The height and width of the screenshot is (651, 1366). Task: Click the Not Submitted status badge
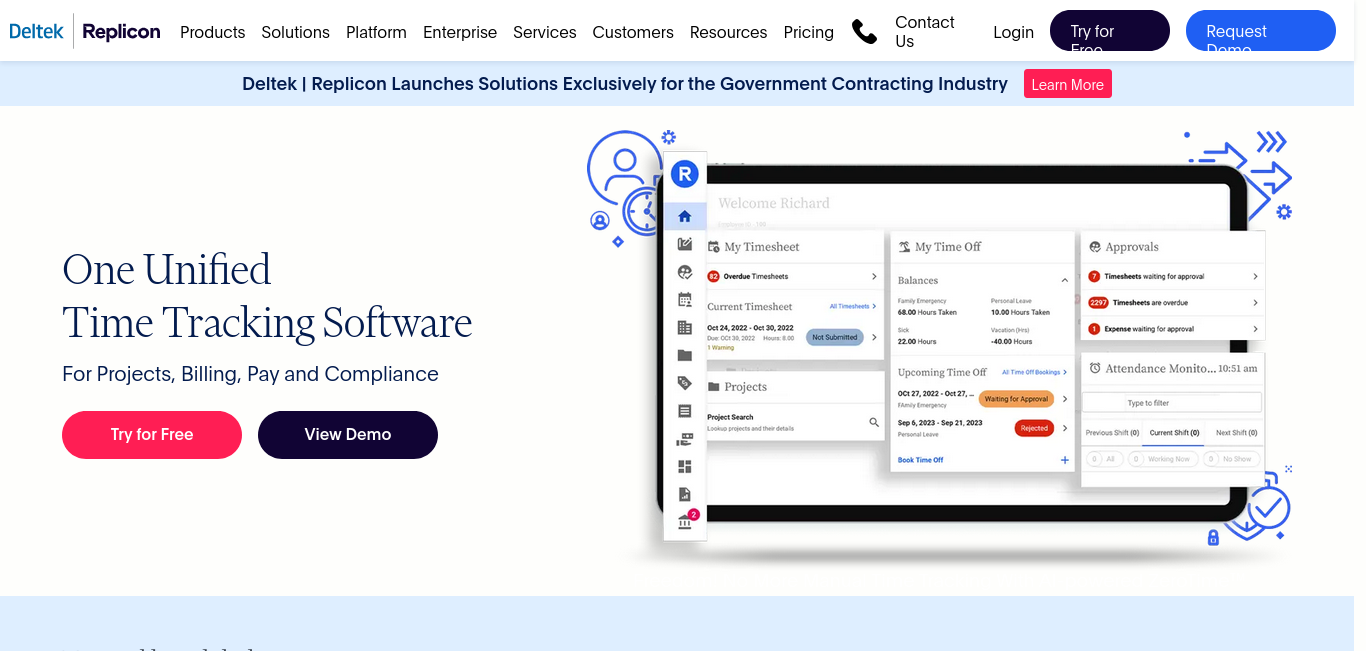pyautogui.click(x=835, y=337)
